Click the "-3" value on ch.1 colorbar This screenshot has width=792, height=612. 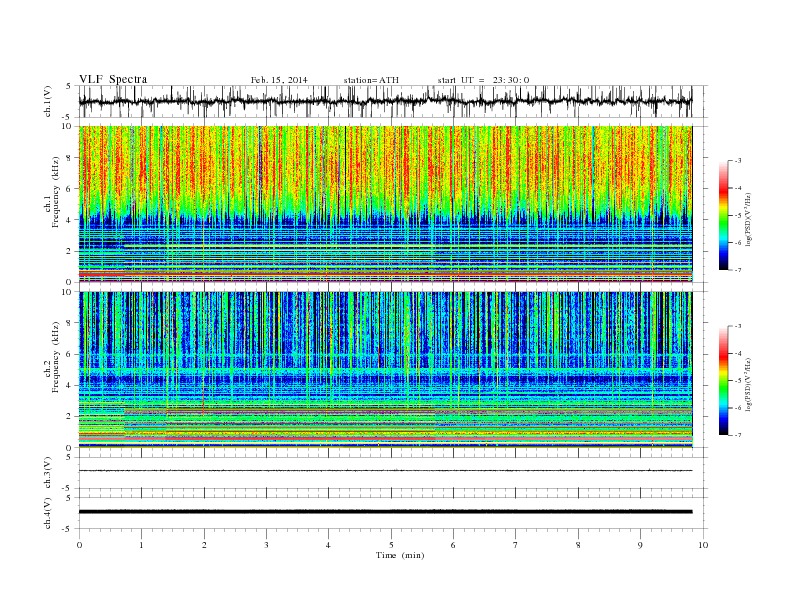[738, 161]
